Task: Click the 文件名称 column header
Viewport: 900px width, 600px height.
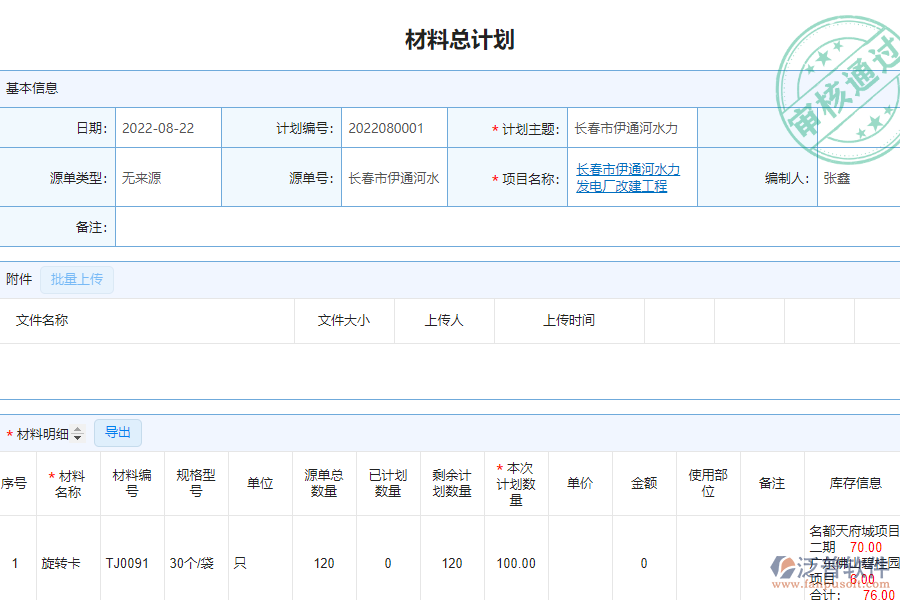Action: point(42,321)
